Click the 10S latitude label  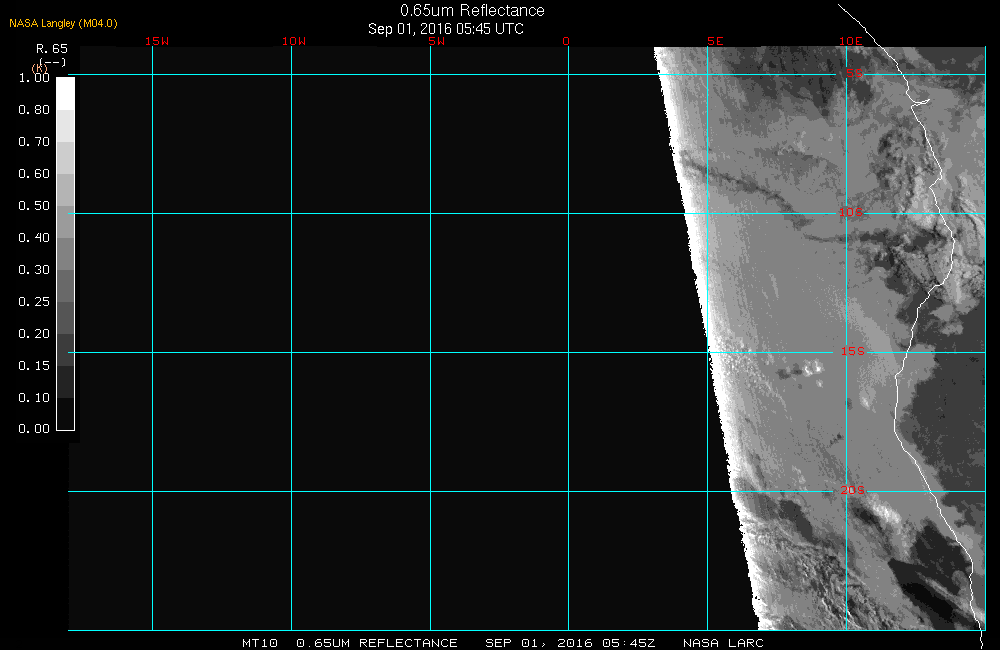851,212
